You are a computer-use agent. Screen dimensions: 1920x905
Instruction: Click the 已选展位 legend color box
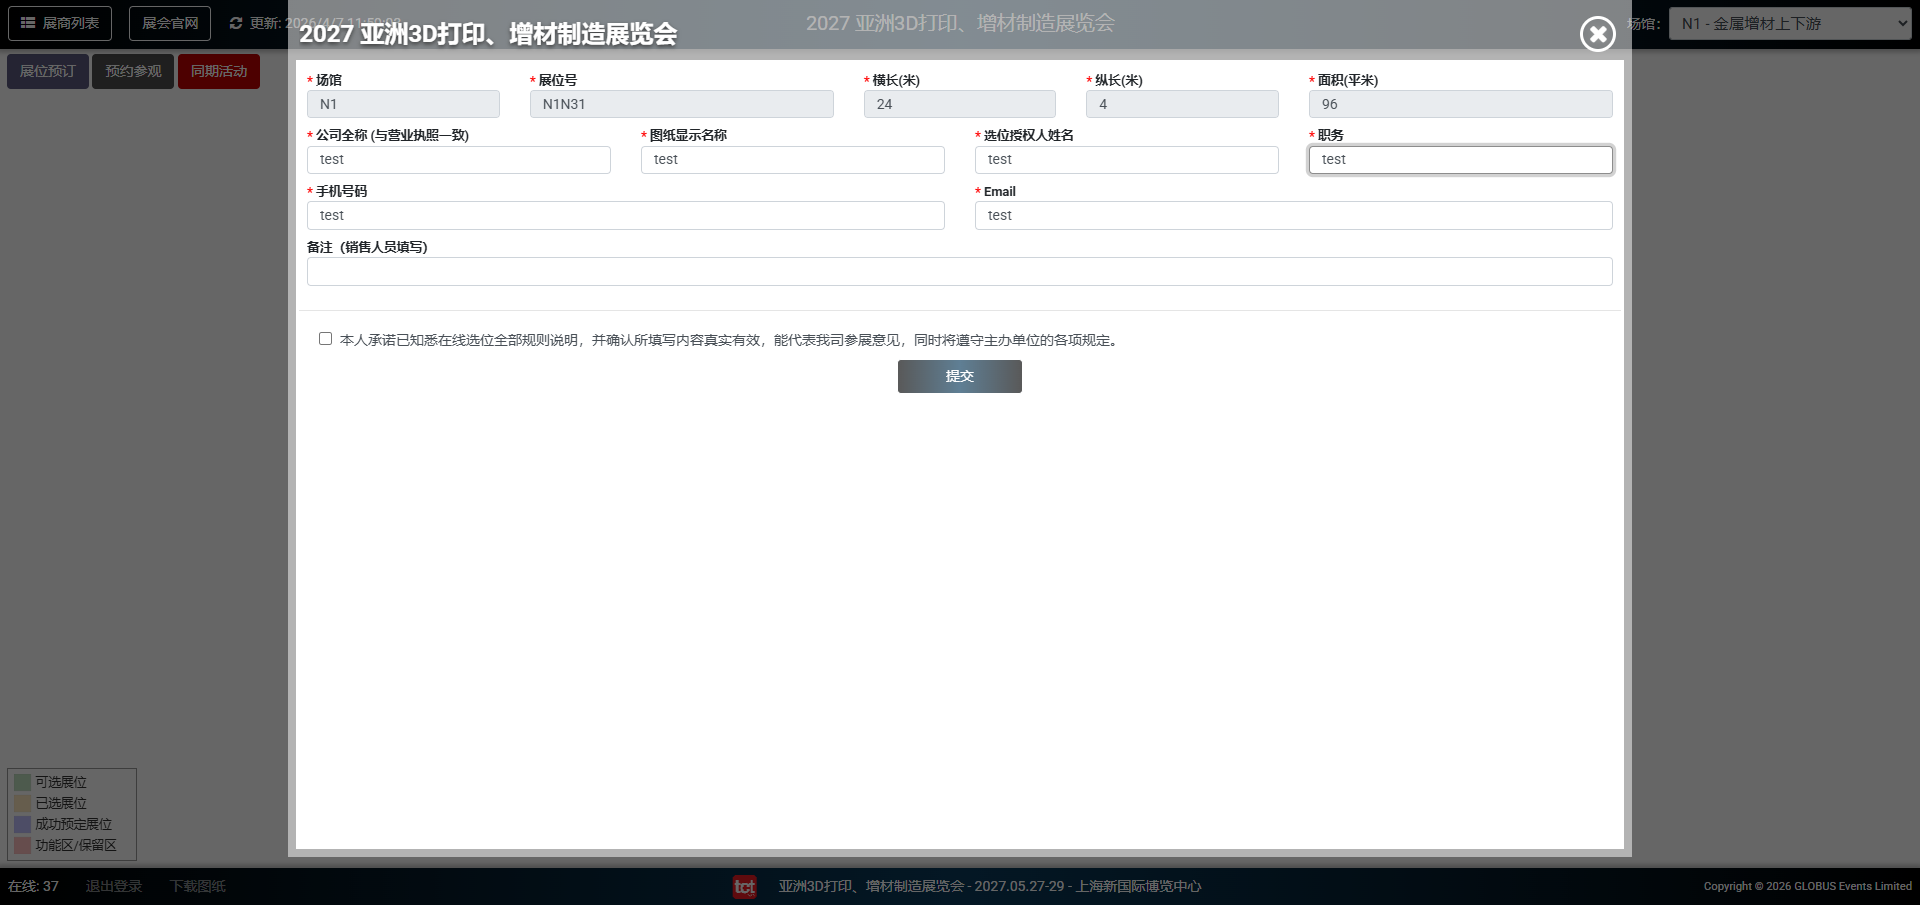click(22, 803)
